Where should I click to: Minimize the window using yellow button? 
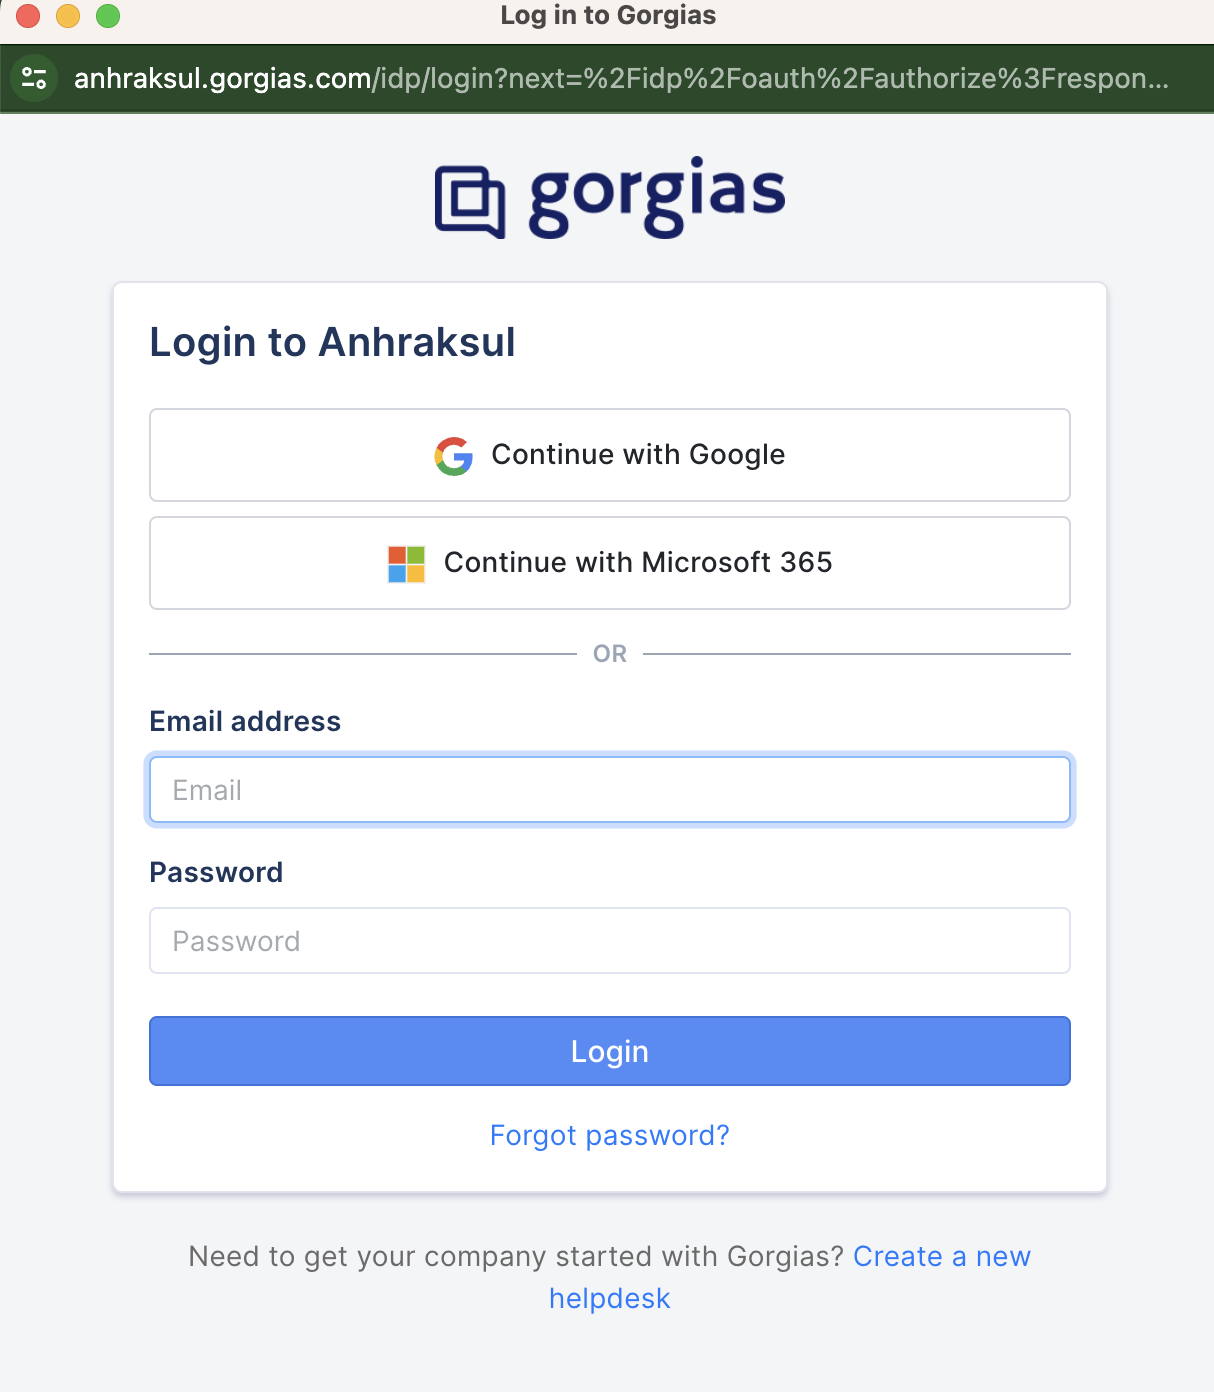[68, 16]
